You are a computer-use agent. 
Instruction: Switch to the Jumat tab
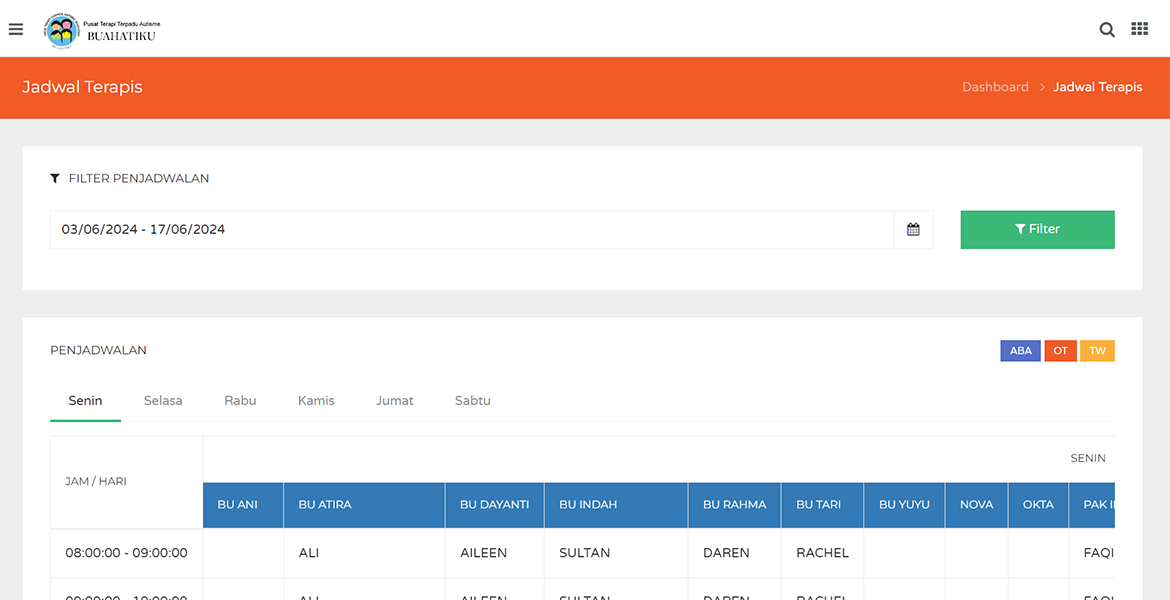[x=395, y=401]
